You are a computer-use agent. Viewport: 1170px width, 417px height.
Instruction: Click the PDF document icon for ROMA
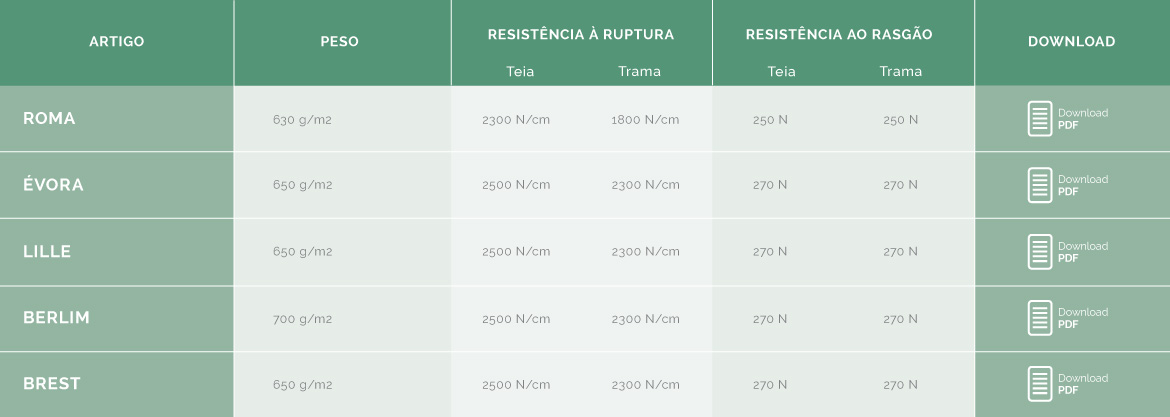(1039, 119)
